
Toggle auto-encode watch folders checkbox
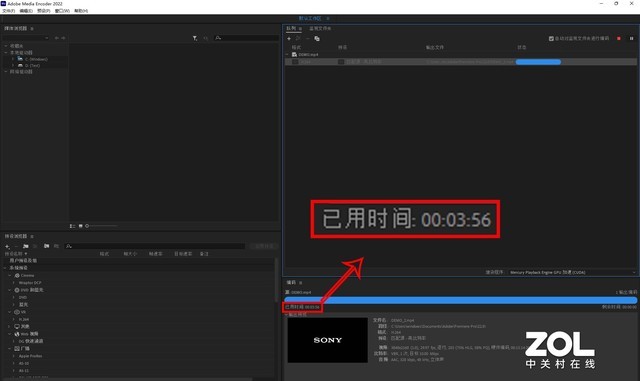(x=551, y=38)
